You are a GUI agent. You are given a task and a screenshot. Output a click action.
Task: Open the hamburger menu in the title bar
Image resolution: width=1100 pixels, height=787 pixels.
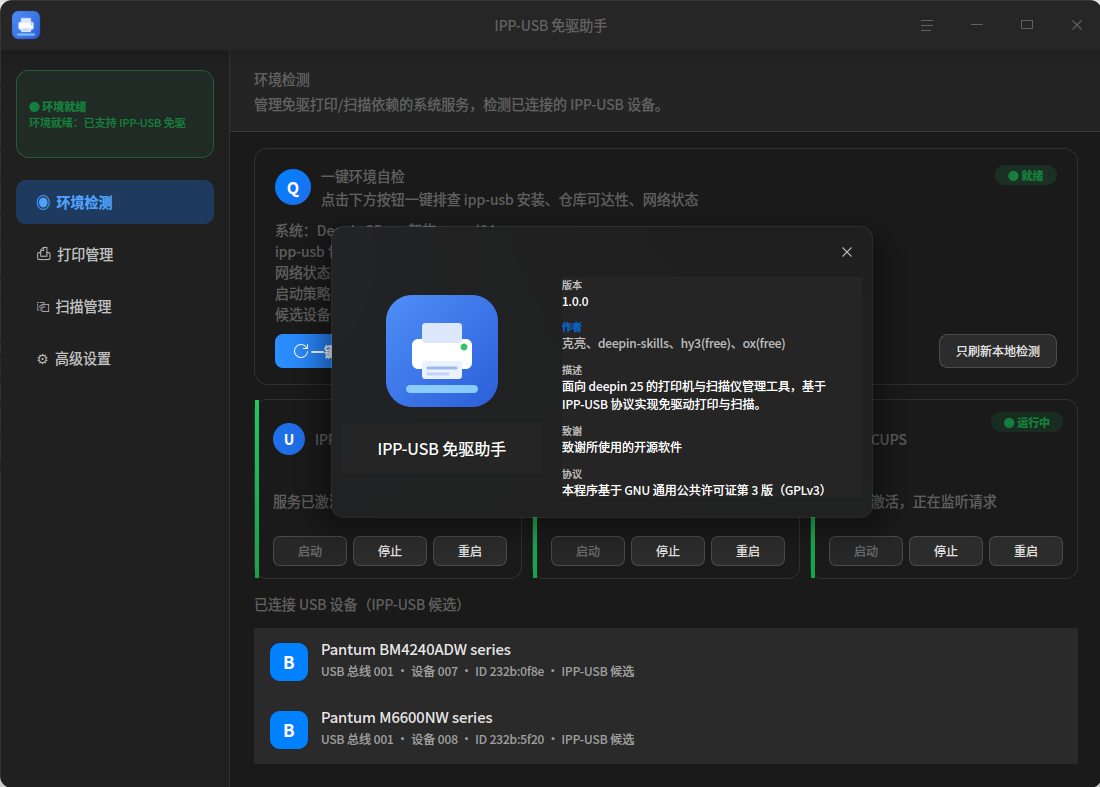pyautogui.click(x=927, y=25)
